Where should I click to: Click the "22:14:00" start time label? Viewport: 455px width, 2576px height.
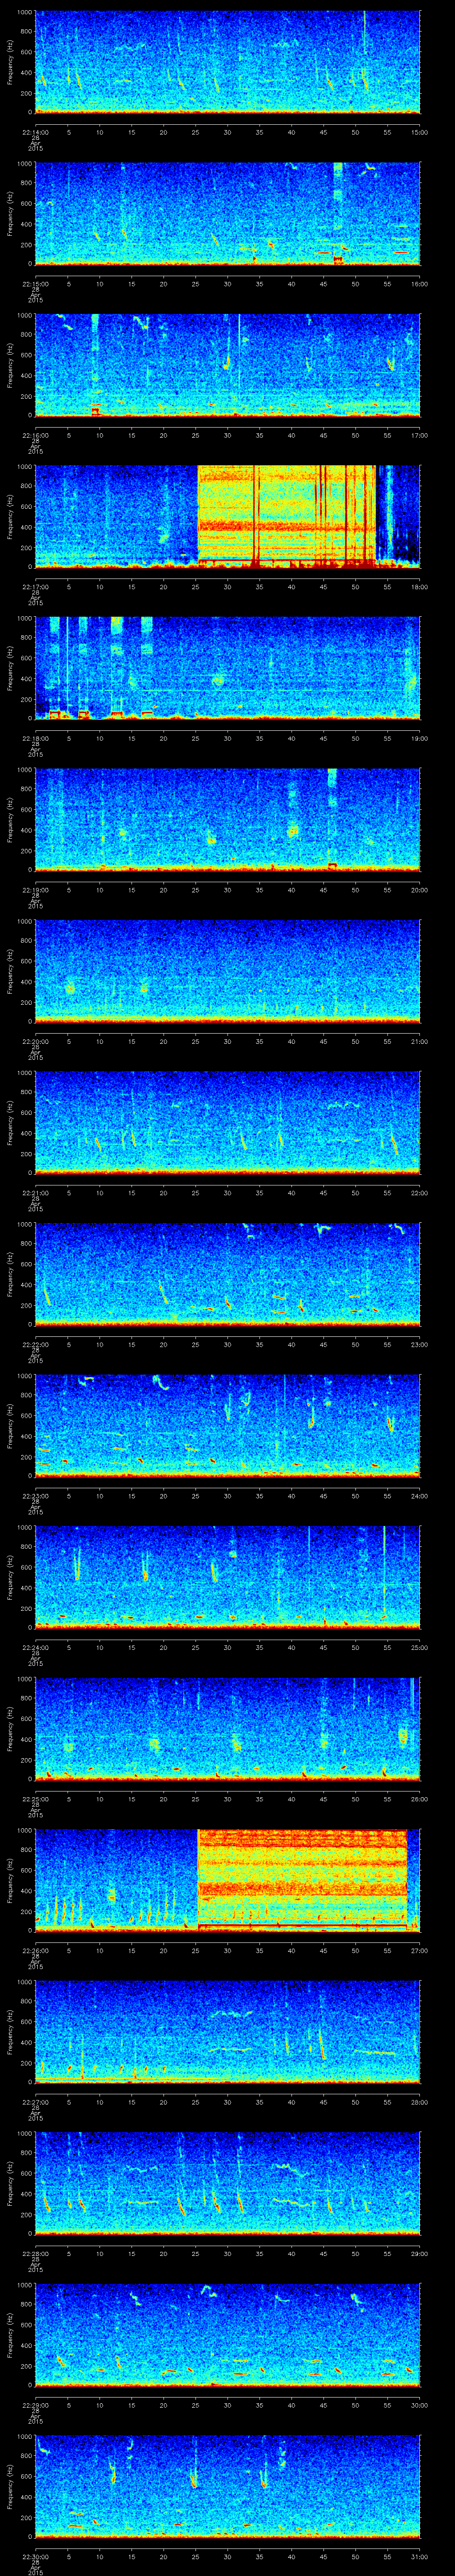point(35,132)
